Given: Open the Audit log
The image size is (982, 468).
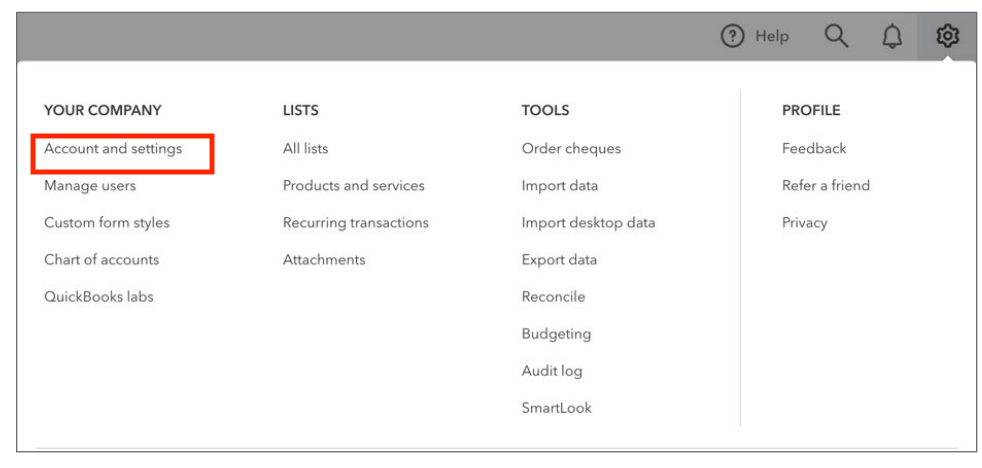Looking at the screenshot, I should [x=552, y=370].
